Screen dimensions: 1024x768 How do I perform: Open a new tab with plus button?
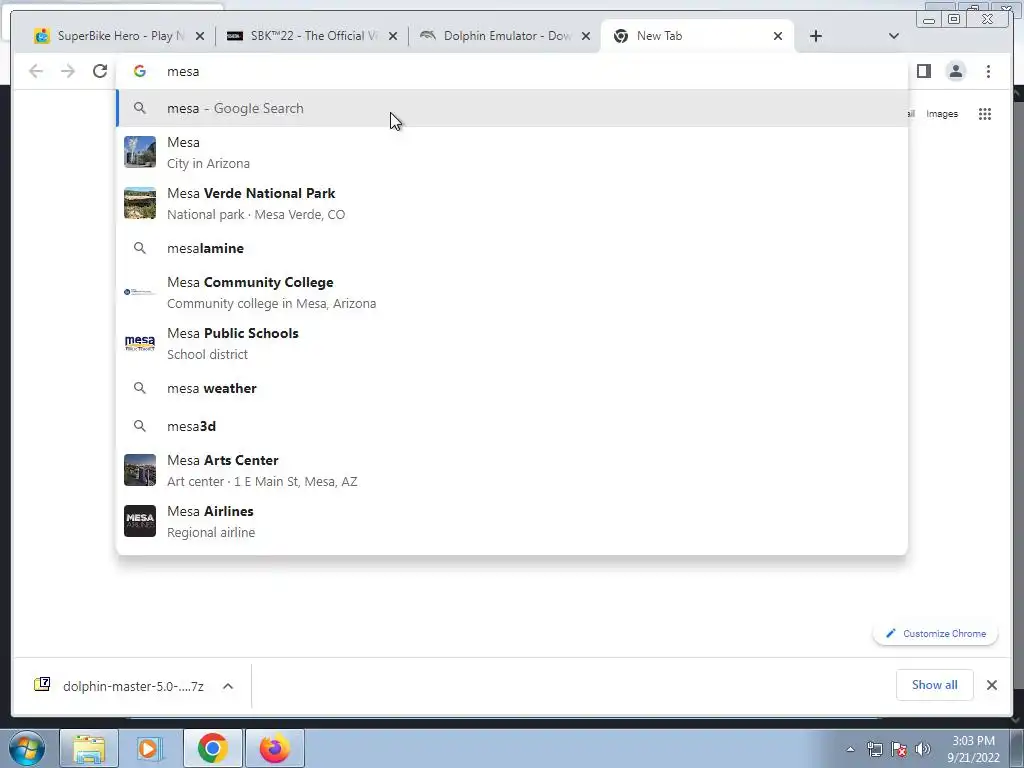816,36
